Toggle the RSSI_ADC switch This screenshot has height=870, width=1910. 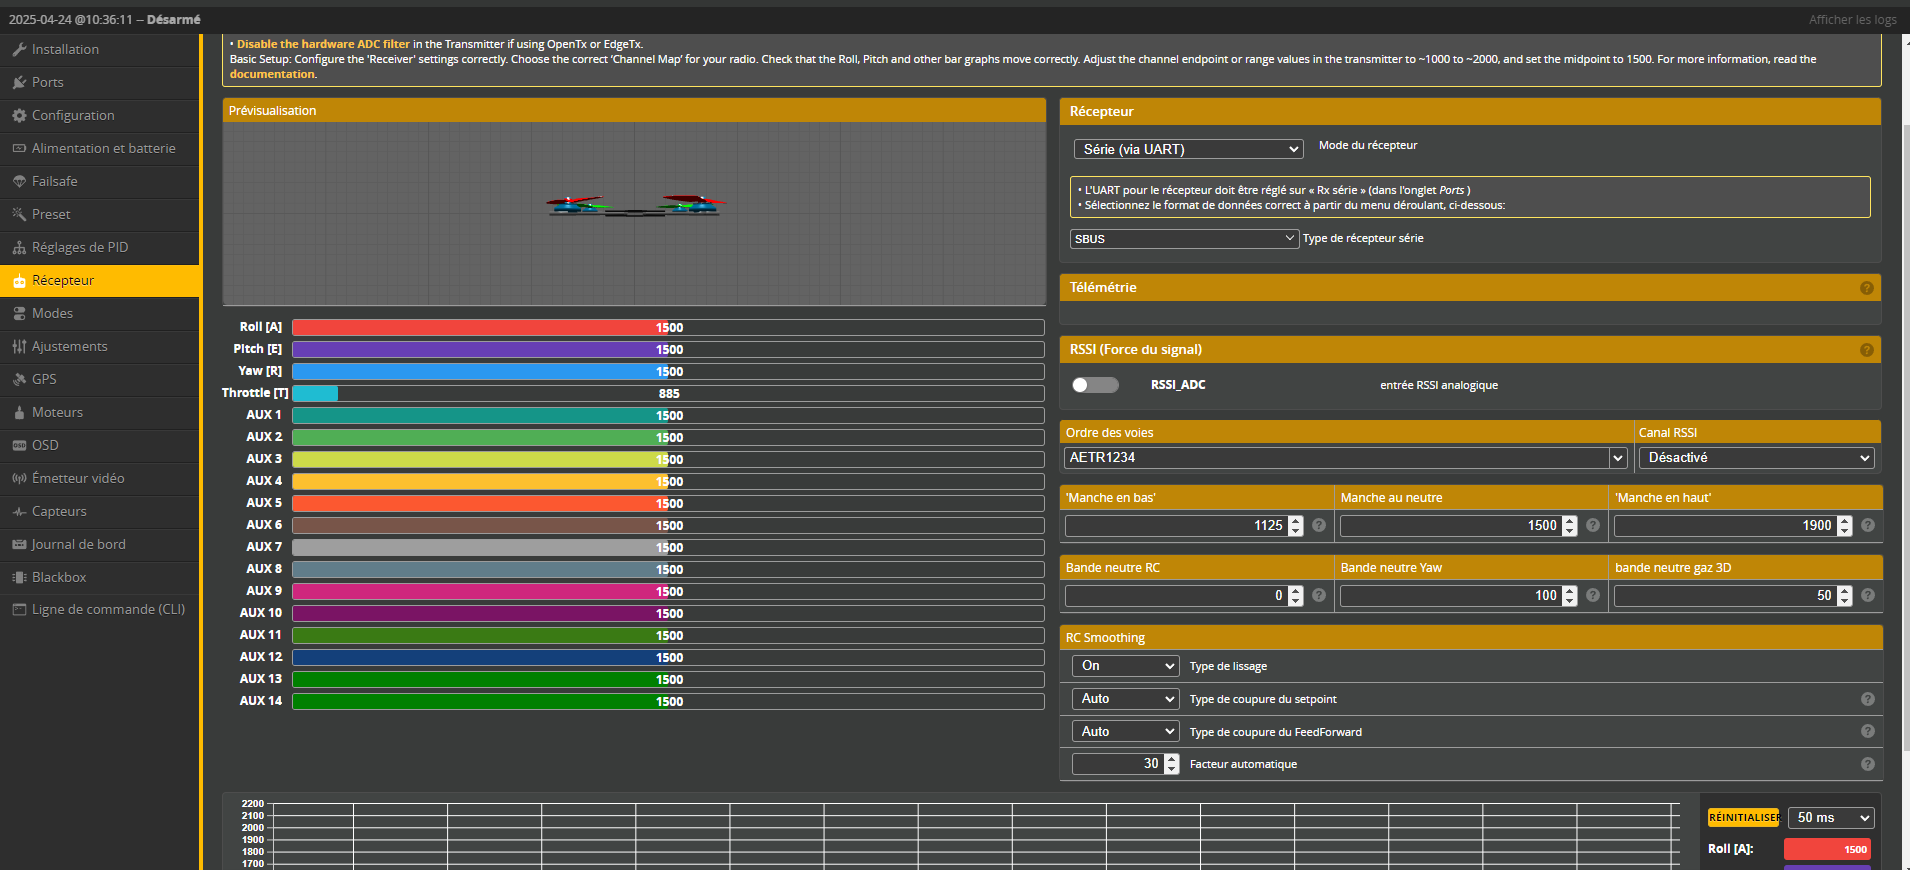click(x=1095, y=385)
